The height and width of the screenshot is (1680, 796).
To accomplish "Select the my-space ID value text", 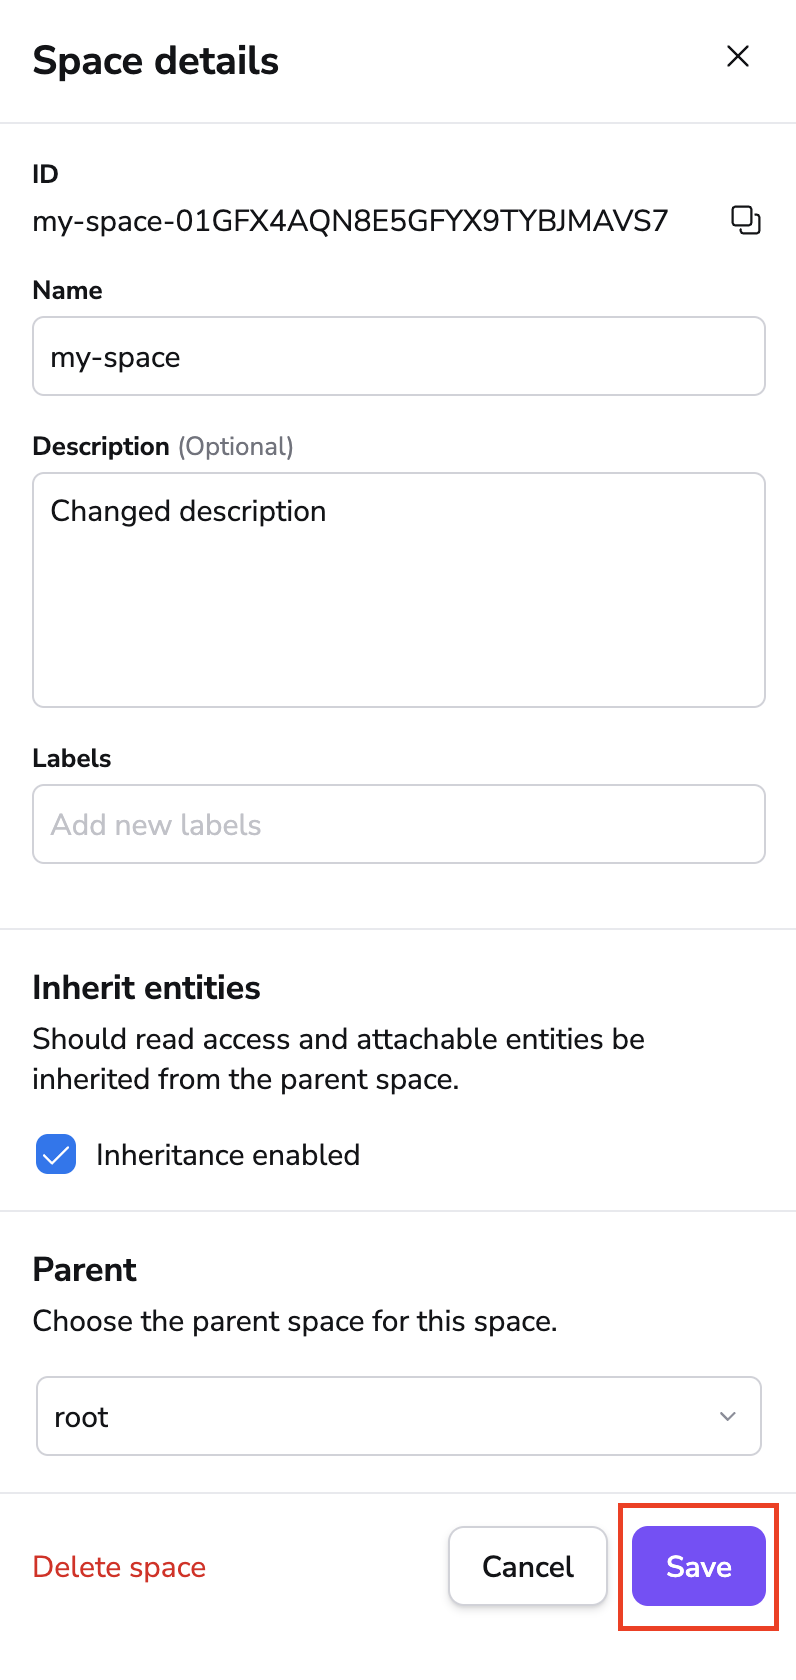I will tap(350, 221).
